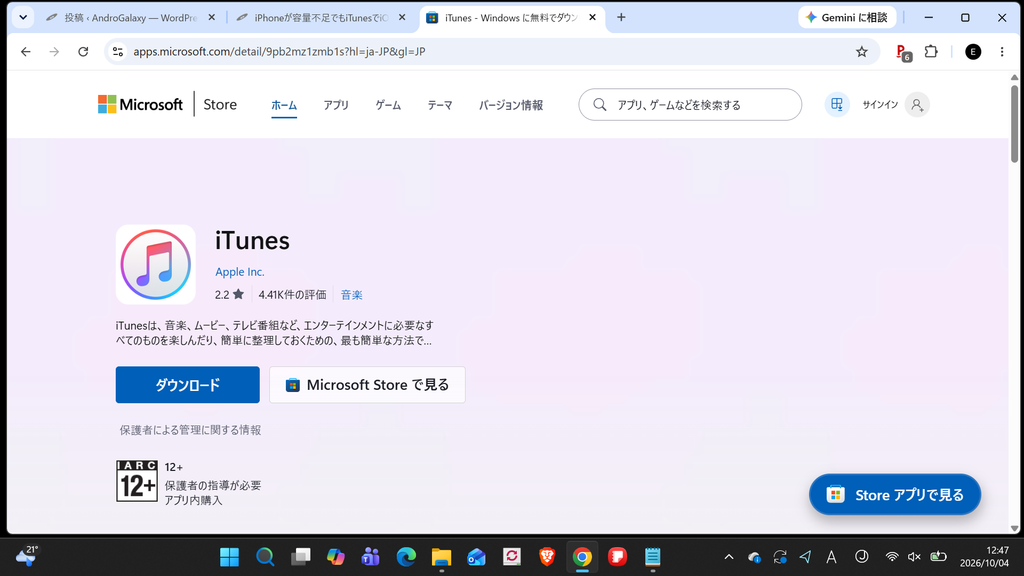Click the Microsoft logo
Screen dimensions: 1024x576
[x=140, y=104]
